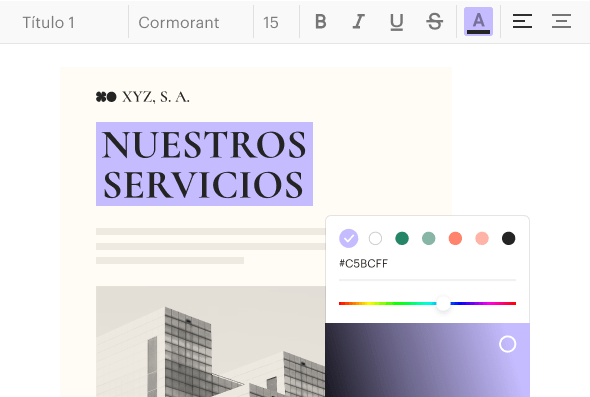This screenshot has height=397, width=590.
Task: Apply strikethrough formatting
Action: (435, 22)
